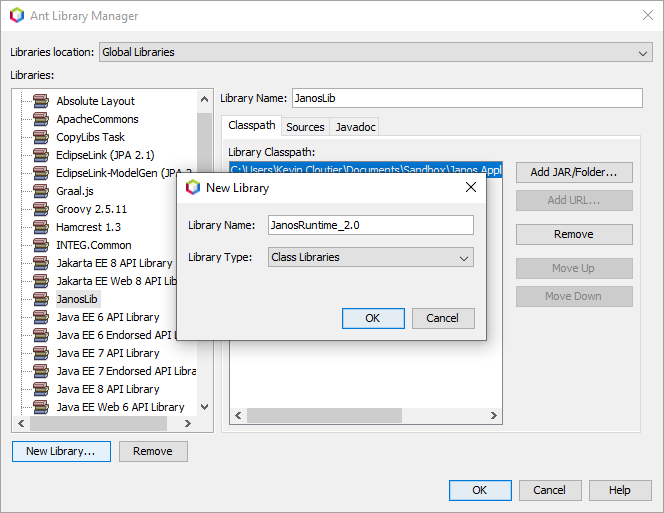Click the classpath horizontal scrollbar thumb
The height and width of the screenshot is (513, 664).
coord(324,416)
